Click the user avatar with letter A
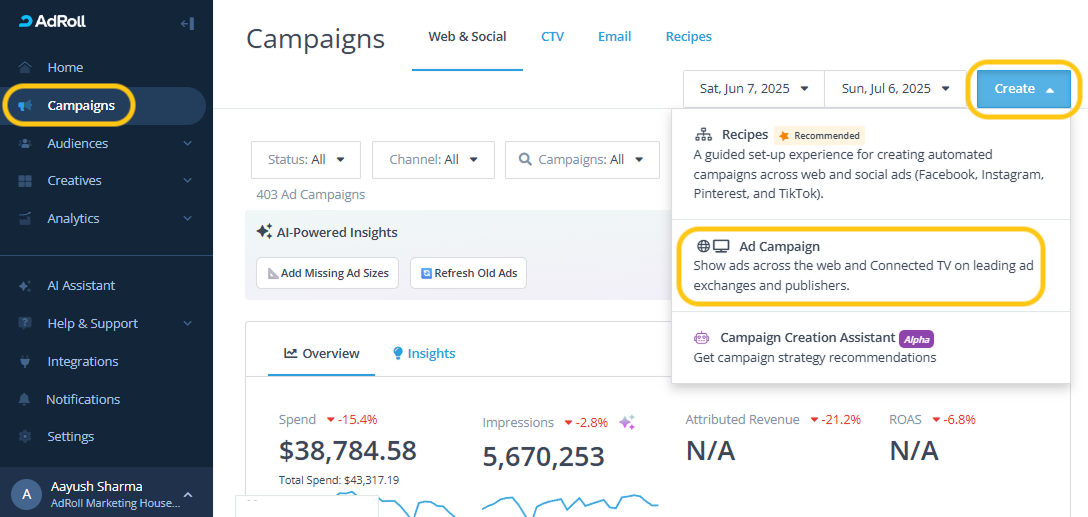 coord(26,494)
